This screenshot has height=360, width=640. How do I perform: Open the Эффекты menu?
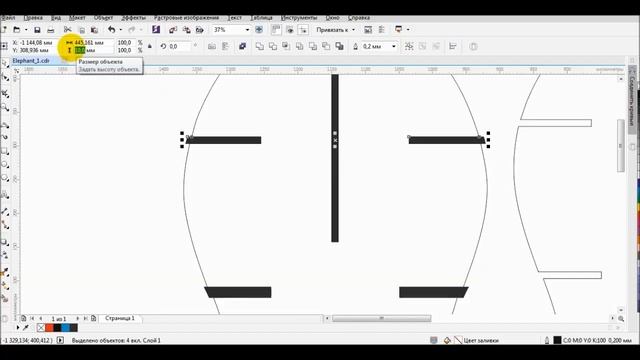(133, 18)
